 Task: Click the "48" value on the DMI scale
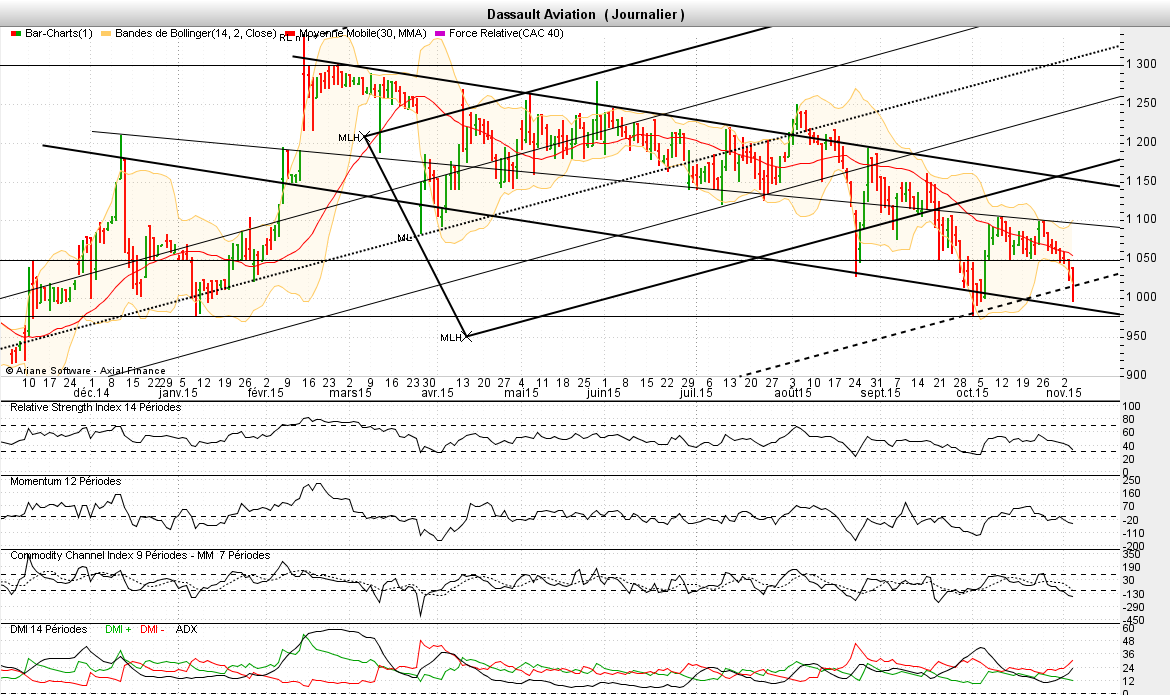[1129, 642]
